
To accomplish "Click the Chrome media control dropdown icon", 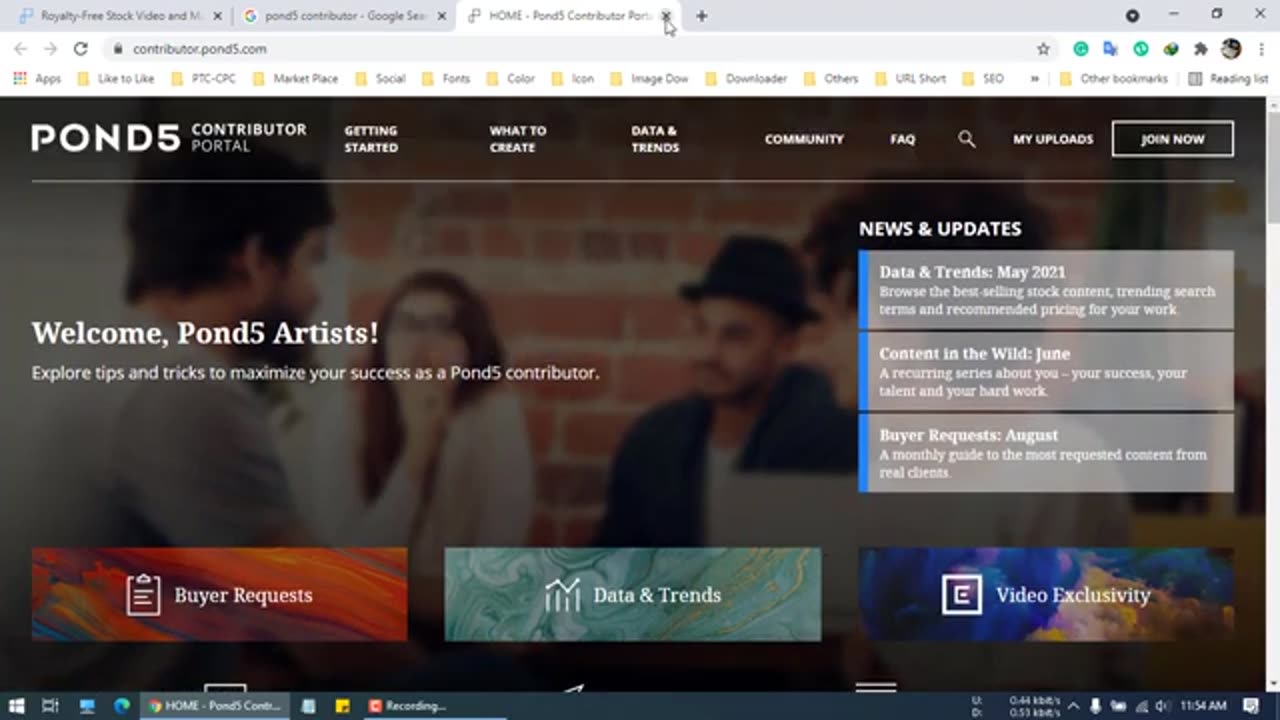I will pos(1132,16).
